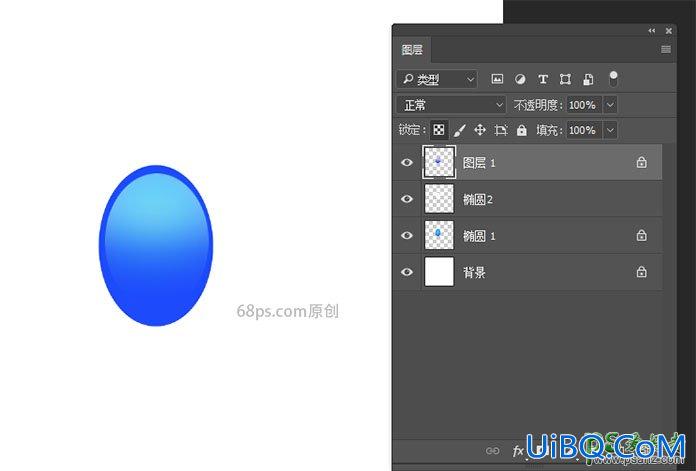Filter layers by adjustment layer icon
696x471 pixels.
pyautogui.click(x=520, y=79)
